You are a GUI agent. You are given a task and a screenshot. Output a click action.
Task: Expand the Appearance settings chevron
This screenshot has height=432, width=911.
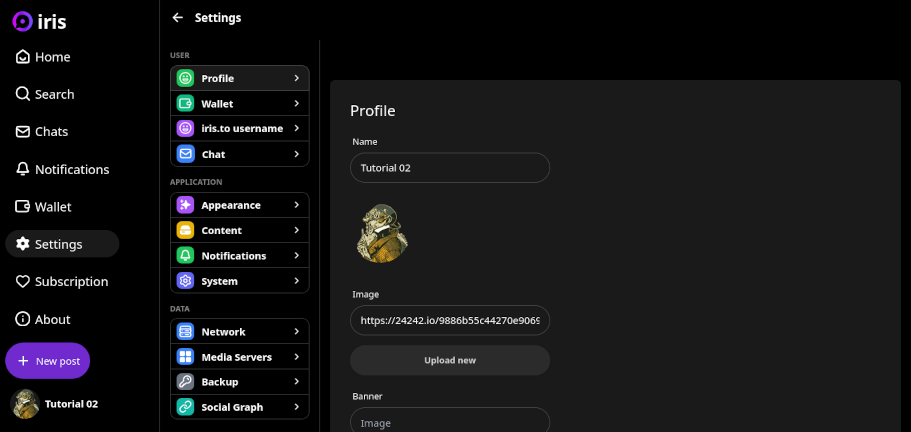(297, 205)
